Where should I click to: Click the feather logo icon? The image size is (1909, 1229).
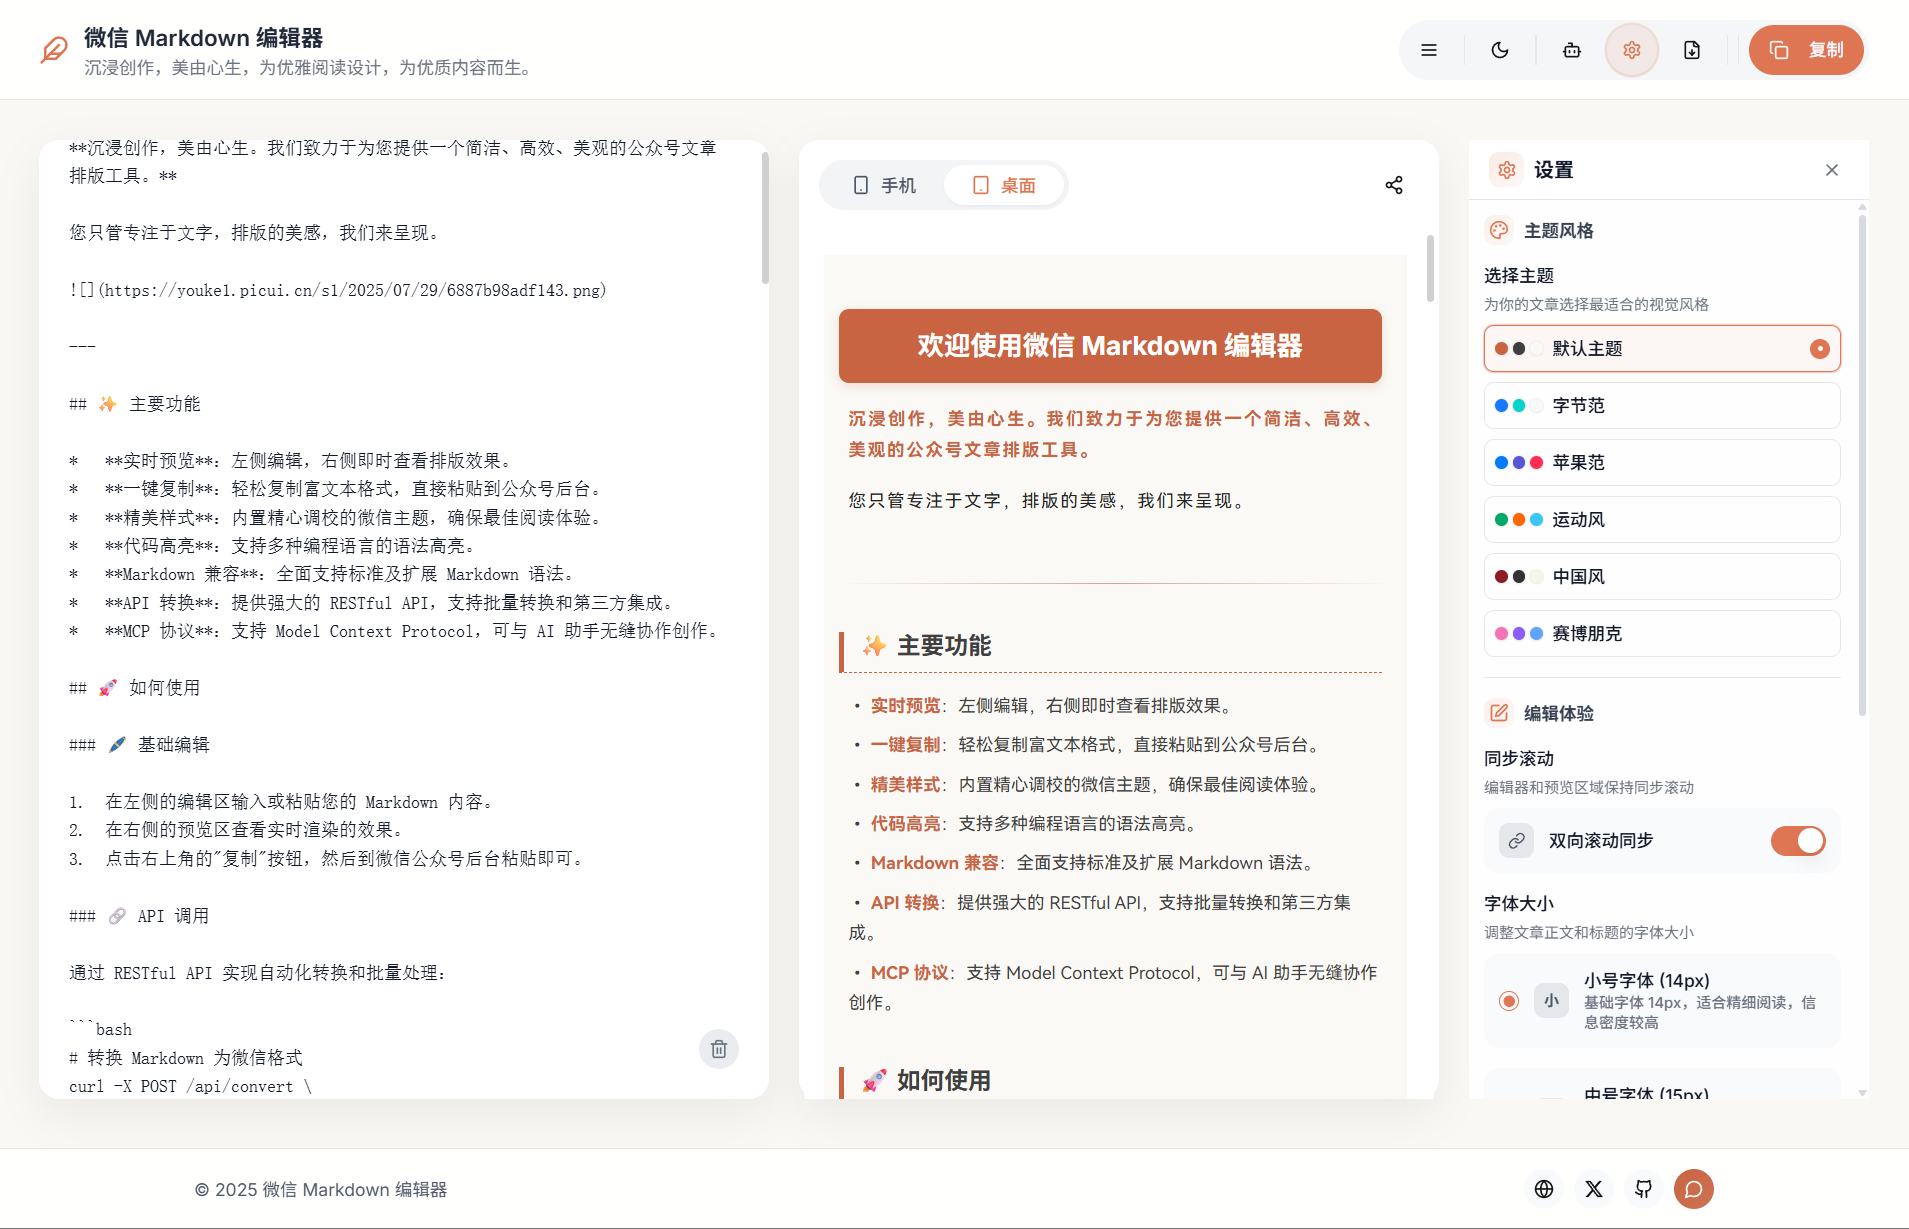tap(54, 50)
